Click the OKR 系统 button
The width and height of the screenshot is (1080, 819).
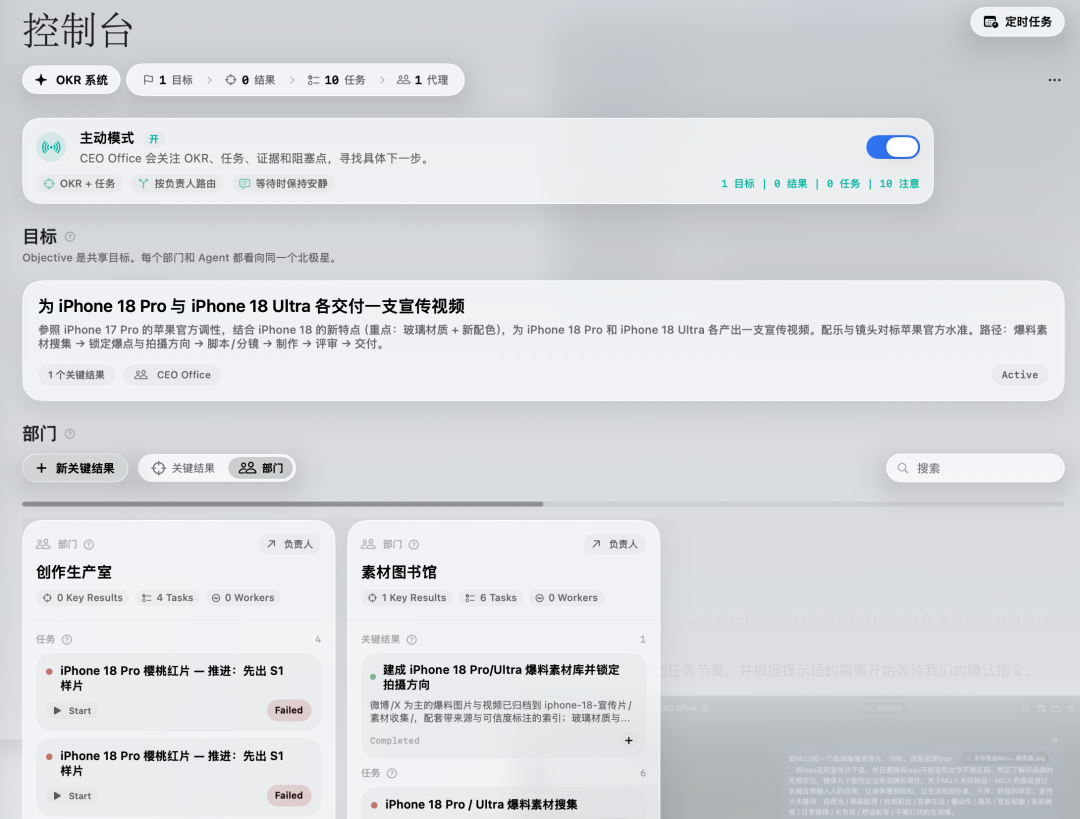[x=72, y=80]
